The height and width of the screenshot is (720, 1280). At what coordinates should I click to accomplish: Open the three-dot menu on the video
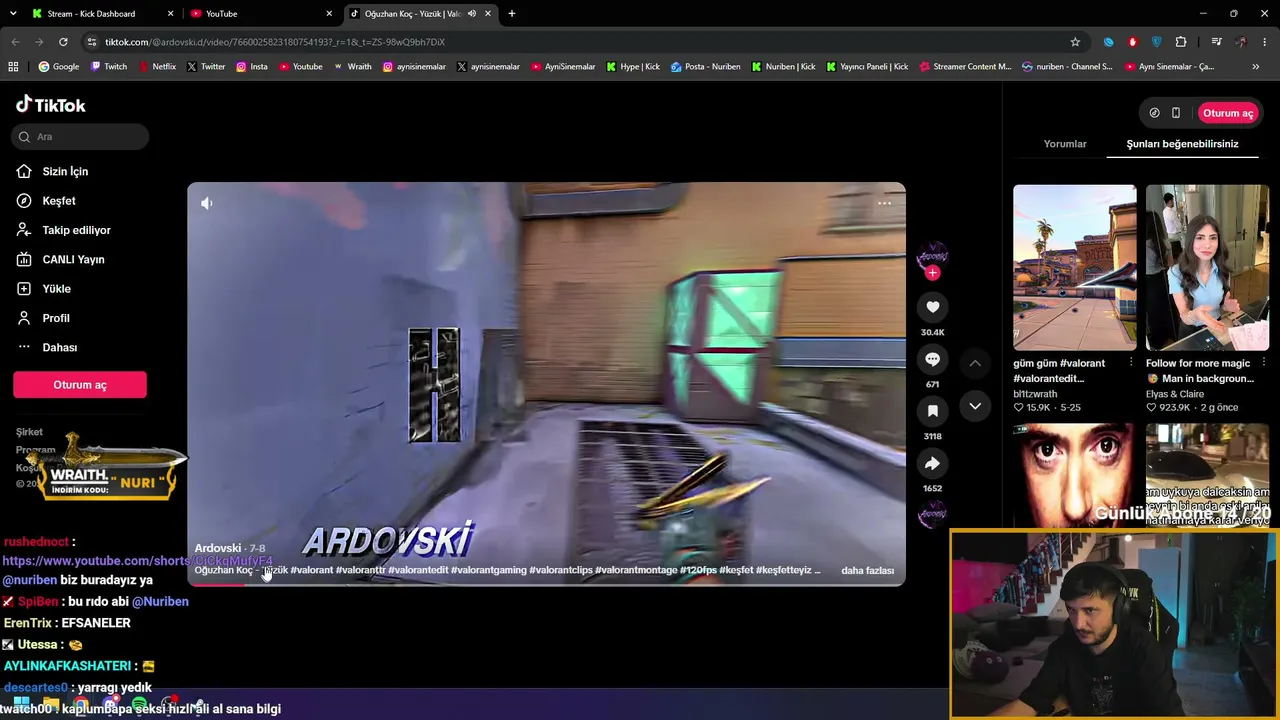[x=884, y=203]
